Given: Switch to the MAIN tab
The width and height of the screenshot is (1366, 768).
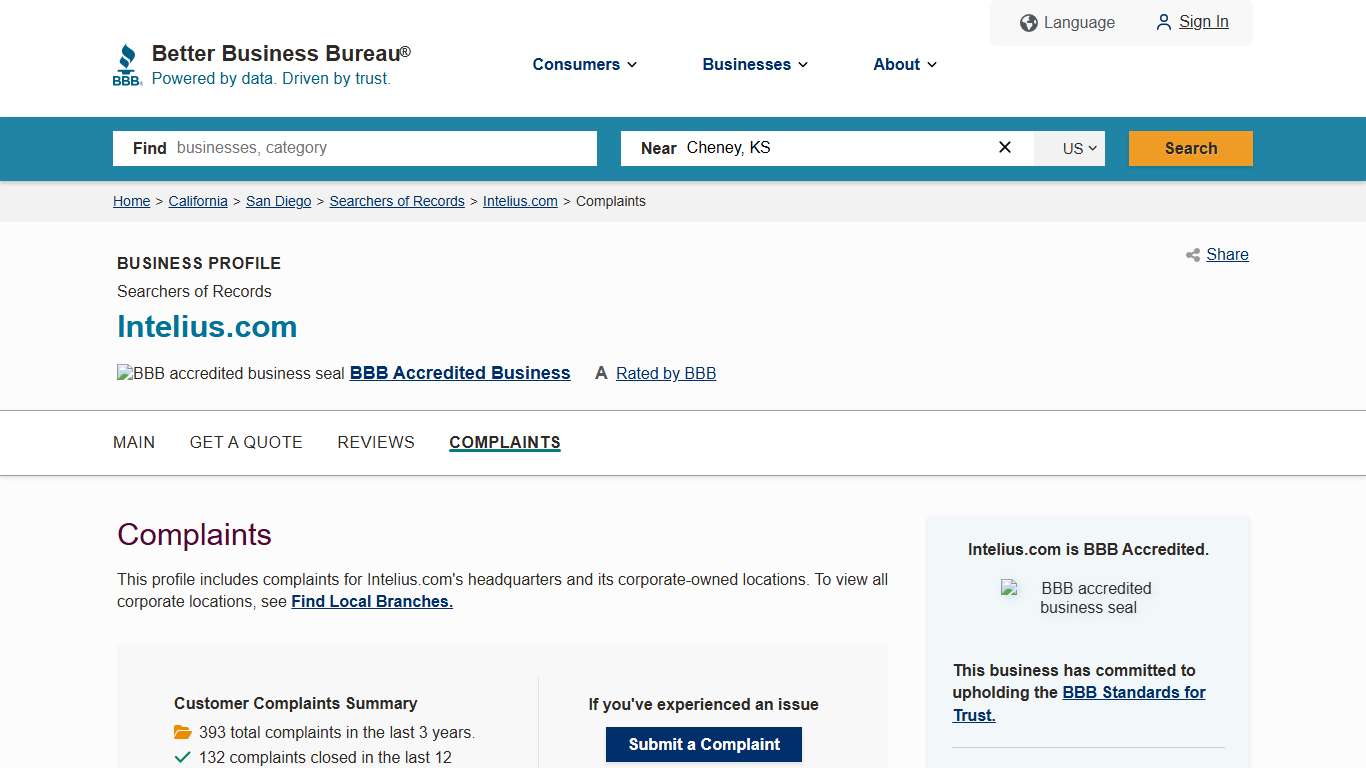Looking at the screenshot, I should (x=134, y=442).
